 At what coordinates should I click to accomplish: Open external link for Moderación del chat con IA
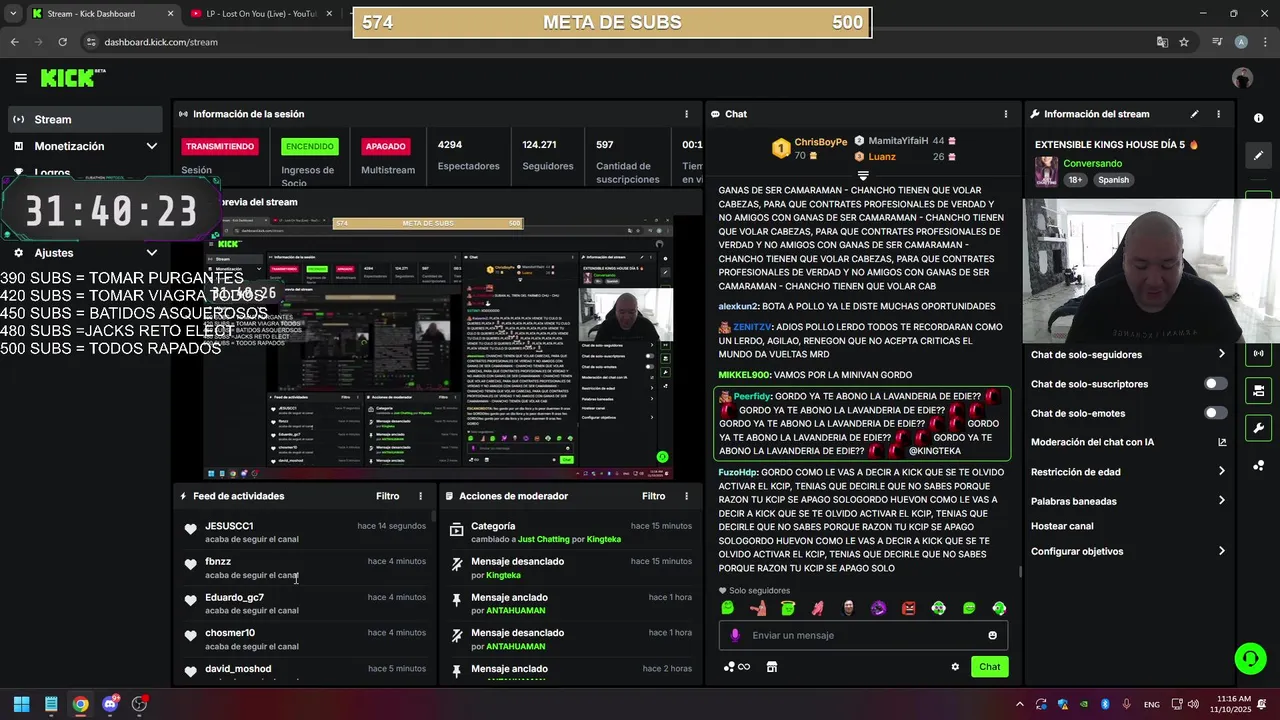[1222, 442]
